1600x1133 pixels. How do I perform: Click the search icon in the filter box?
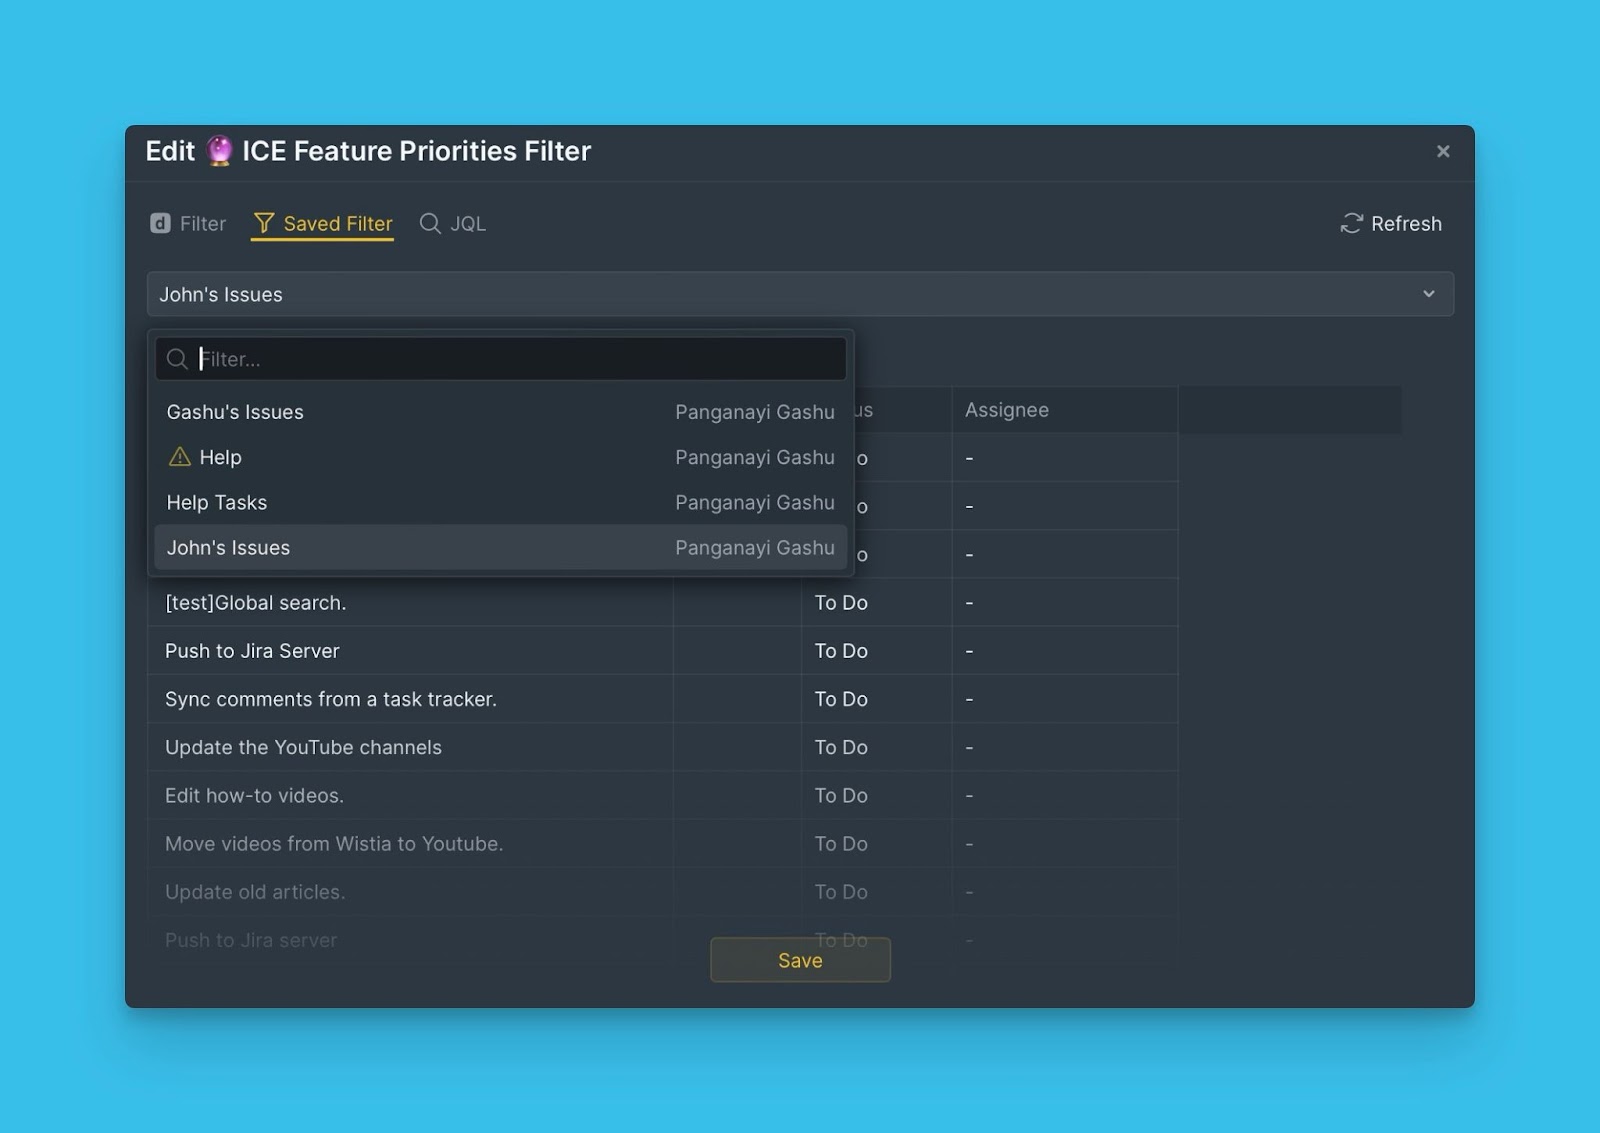point(177,359)
